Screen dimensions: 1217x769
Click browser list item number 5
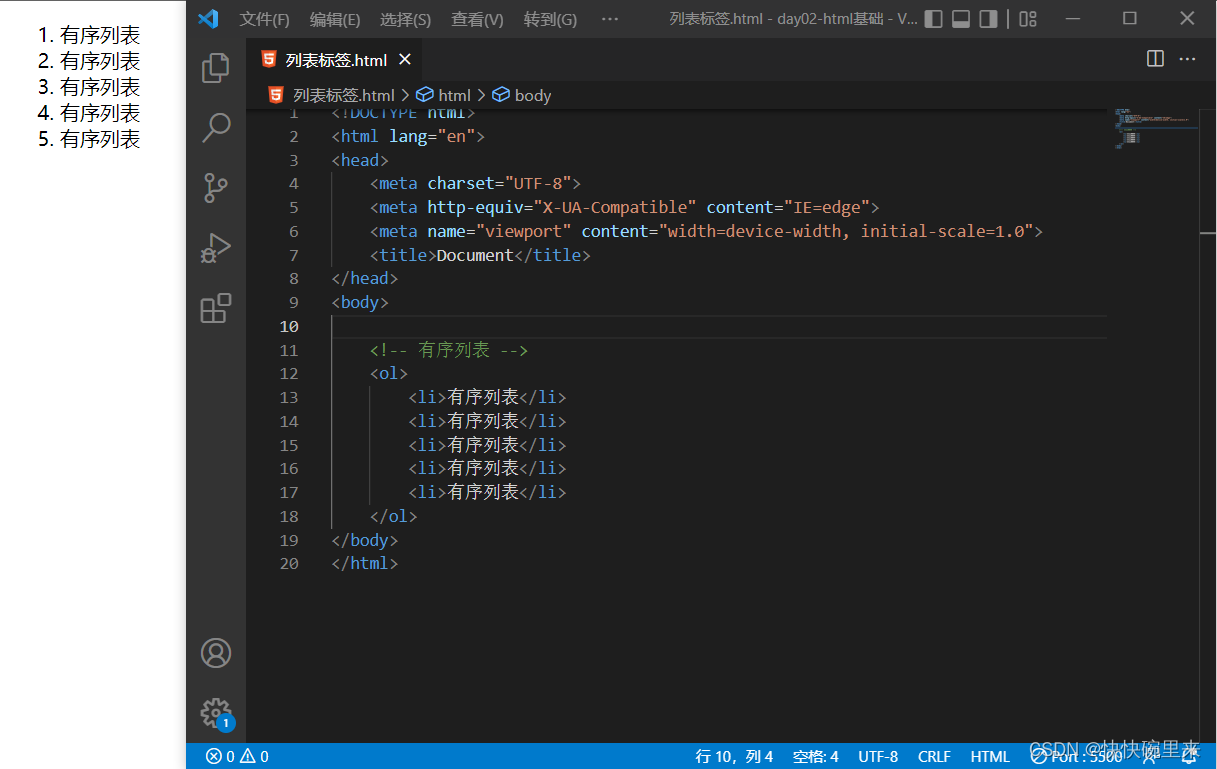tap(89, 139)
